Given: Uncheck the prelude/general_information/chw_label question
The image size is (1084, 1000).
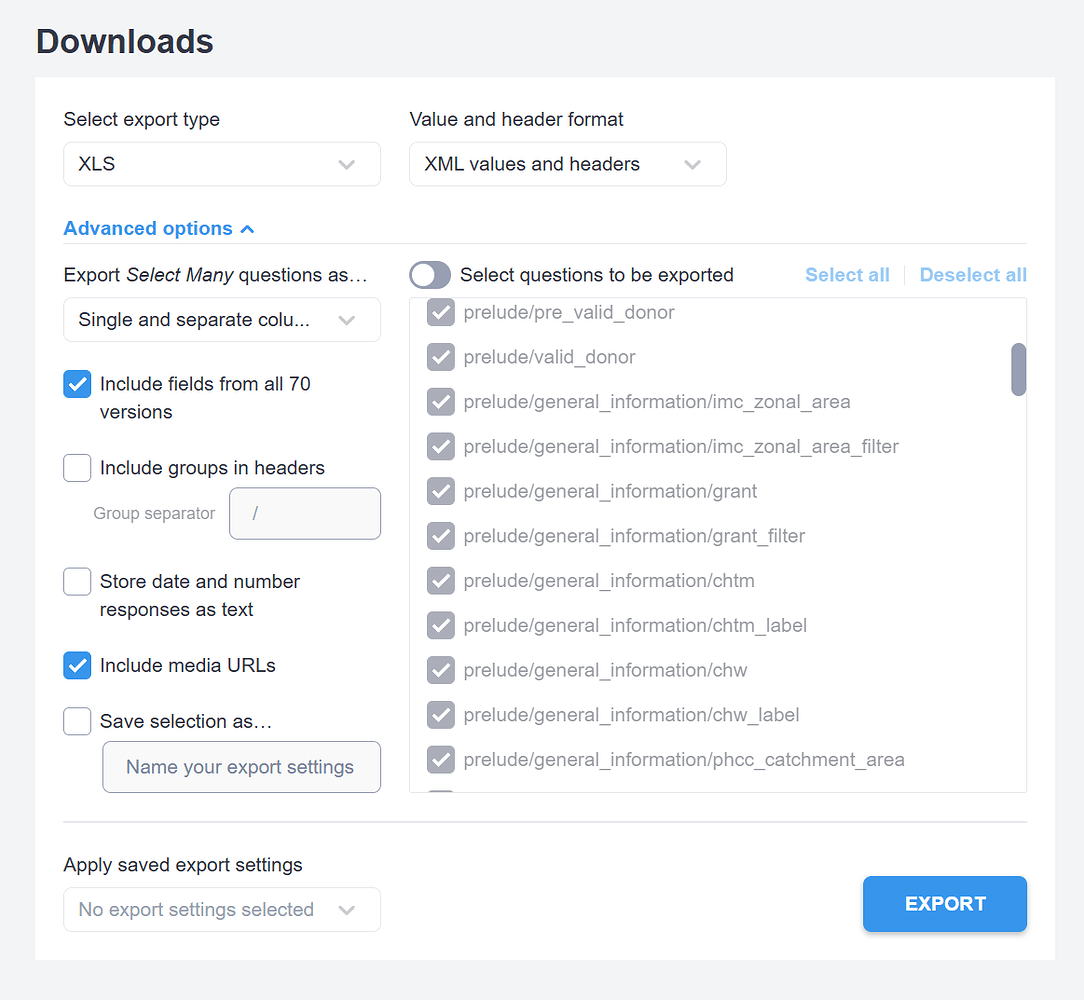Looking at the screenshot, I should [x=441, y=714].
